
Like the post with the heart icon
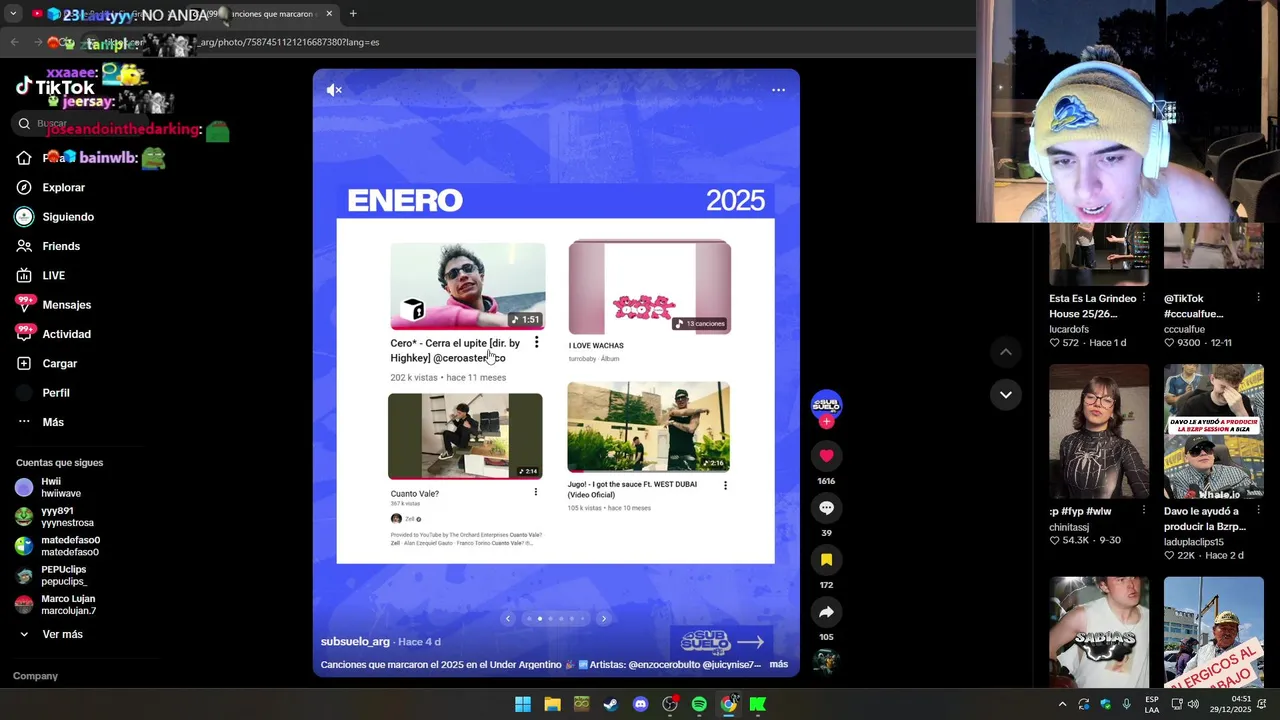click(826, 456)
